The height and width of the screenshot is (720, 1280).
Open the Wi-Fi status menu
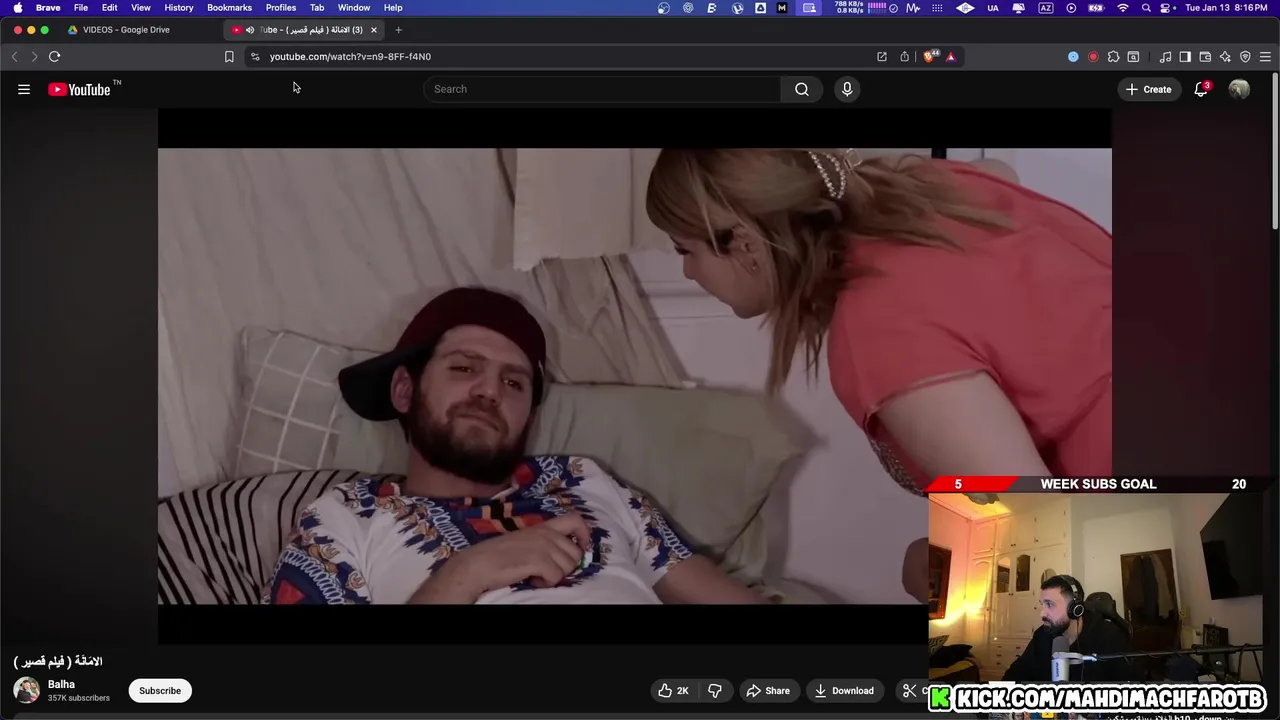(x=1122, y=8)
